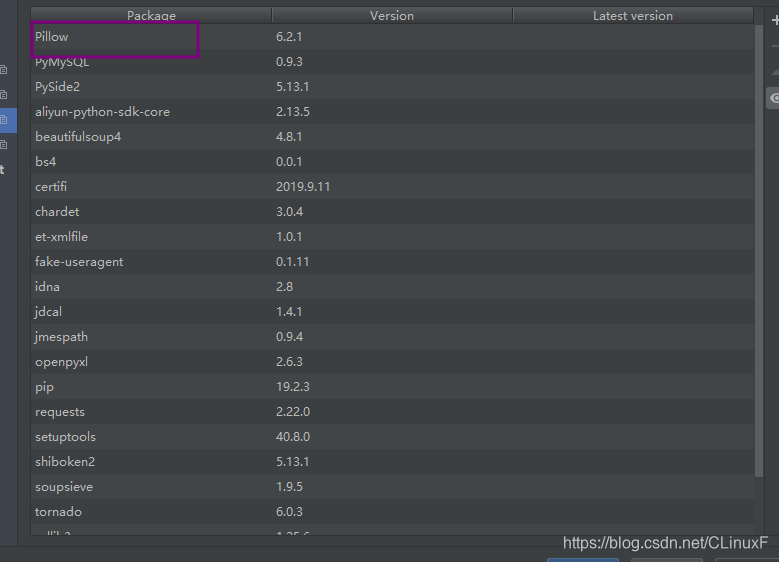Click idna's version 2.8

click(284, 287)
